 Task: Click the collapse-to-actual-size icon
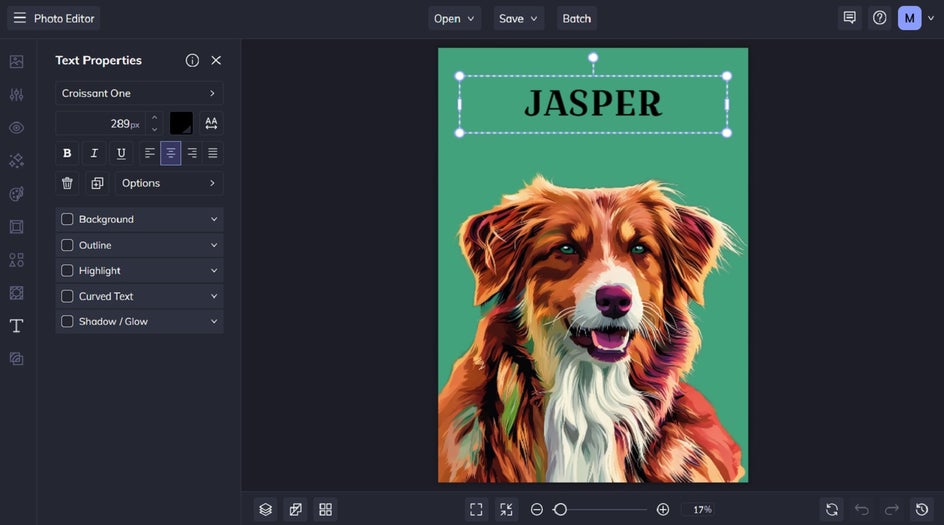506,509
